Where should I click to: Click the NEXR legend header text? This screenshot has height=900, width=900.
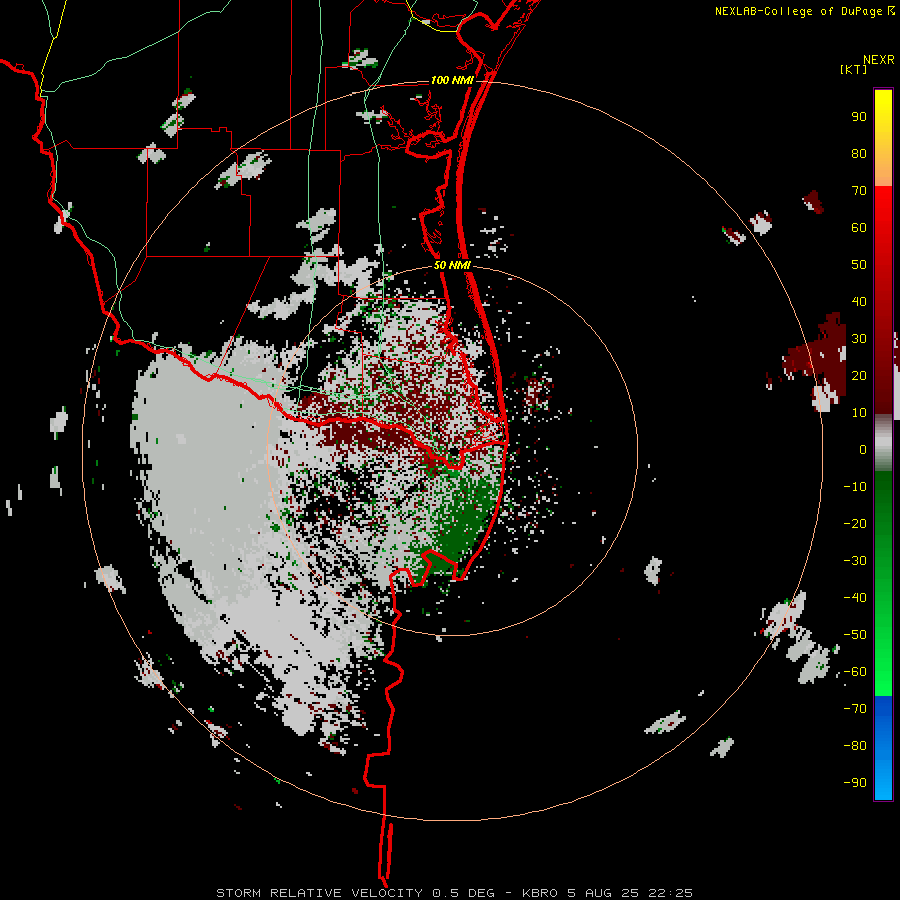pyautogui.click(x=879, y=60)
